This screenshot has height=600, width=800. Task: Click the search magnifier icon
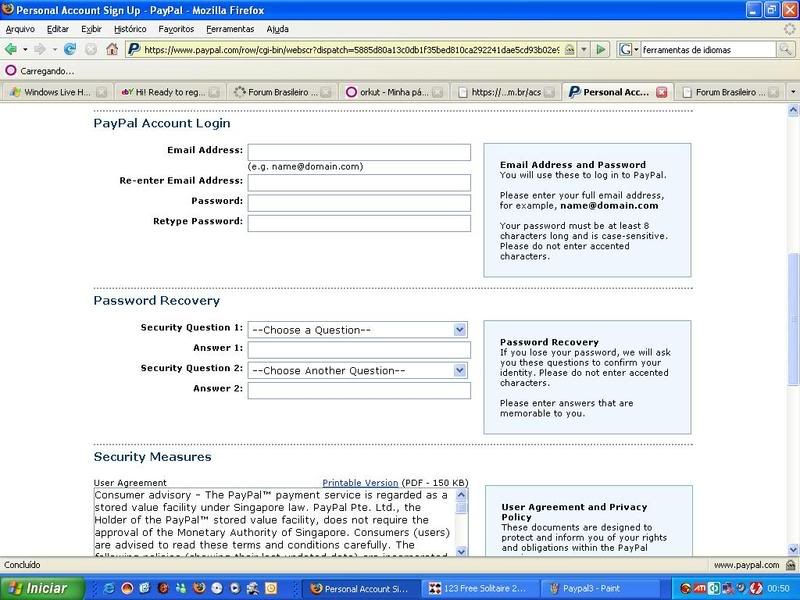785,49
